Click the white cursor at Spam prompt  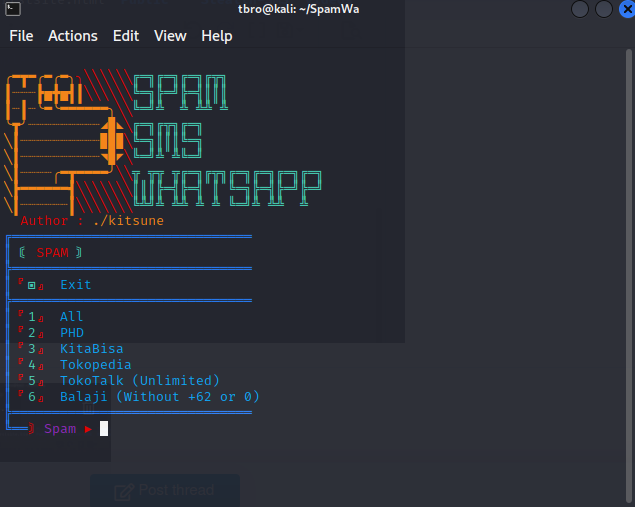tap(104, 428)
